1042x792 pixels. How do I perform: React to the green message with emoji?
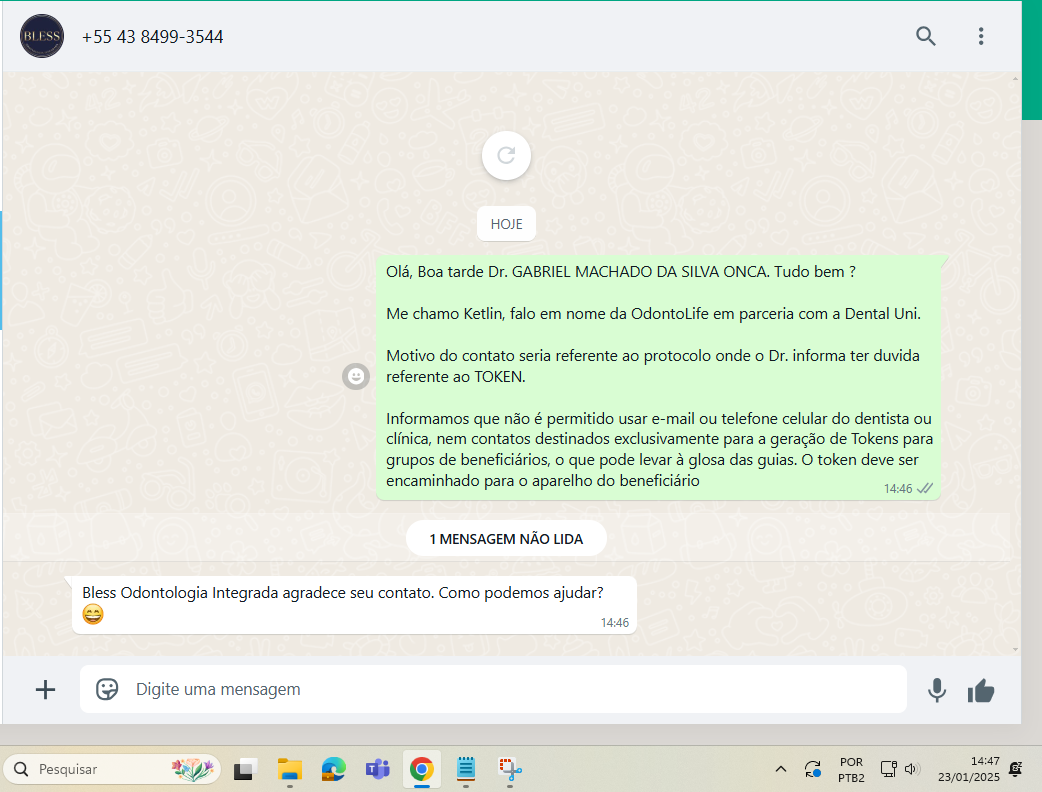click(x=356, y=377)
